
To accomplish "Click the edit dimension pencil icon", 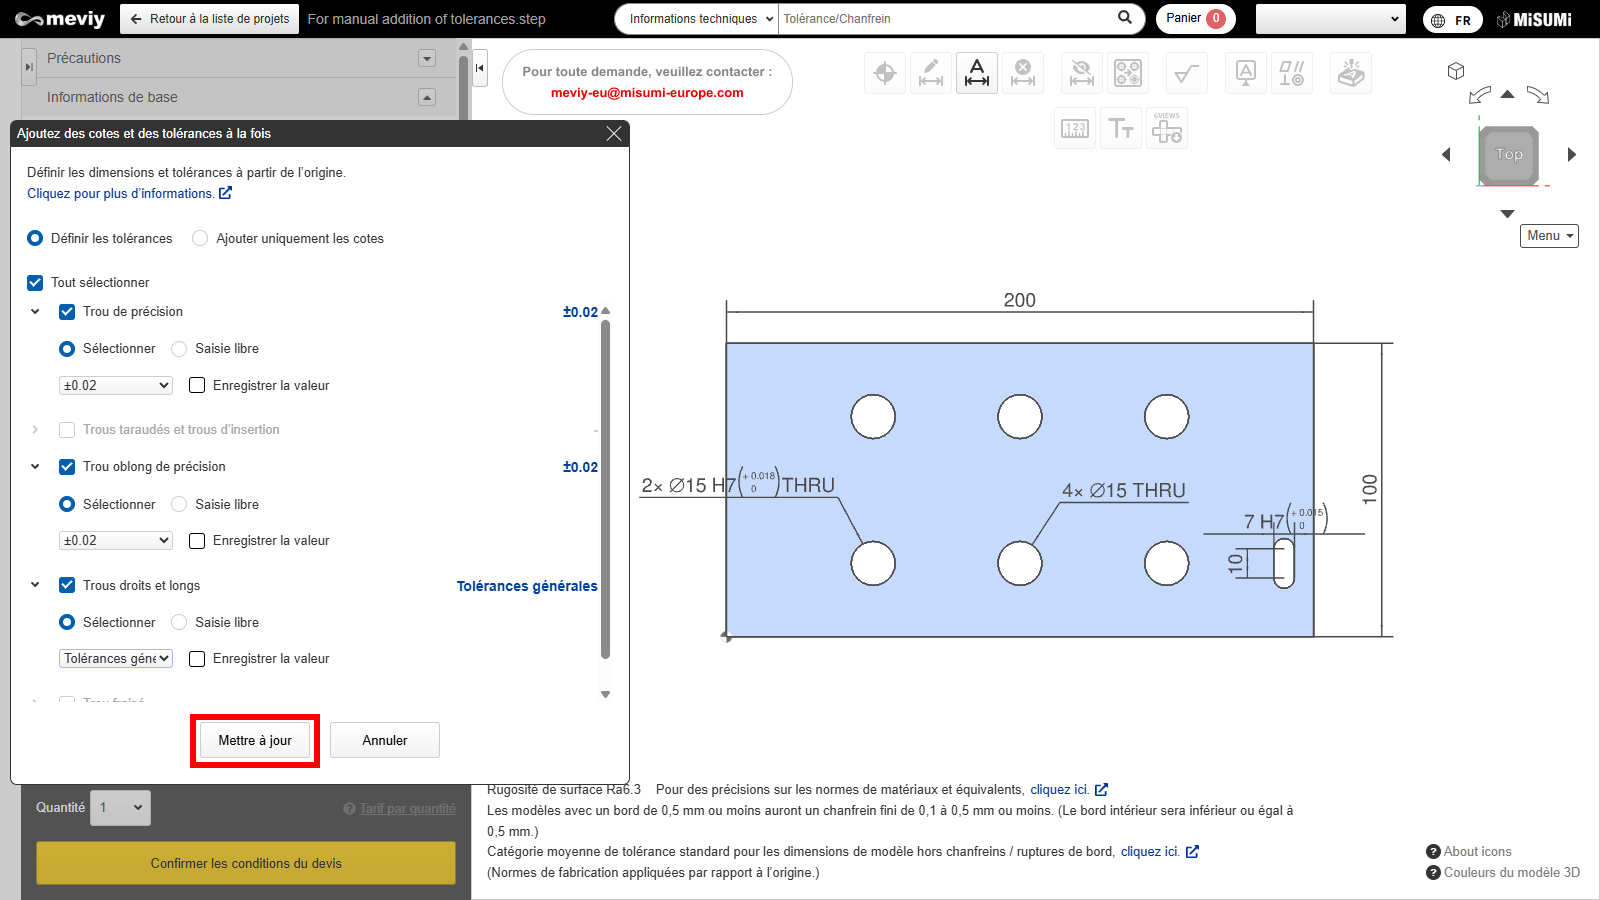I will tap(931, 73).
